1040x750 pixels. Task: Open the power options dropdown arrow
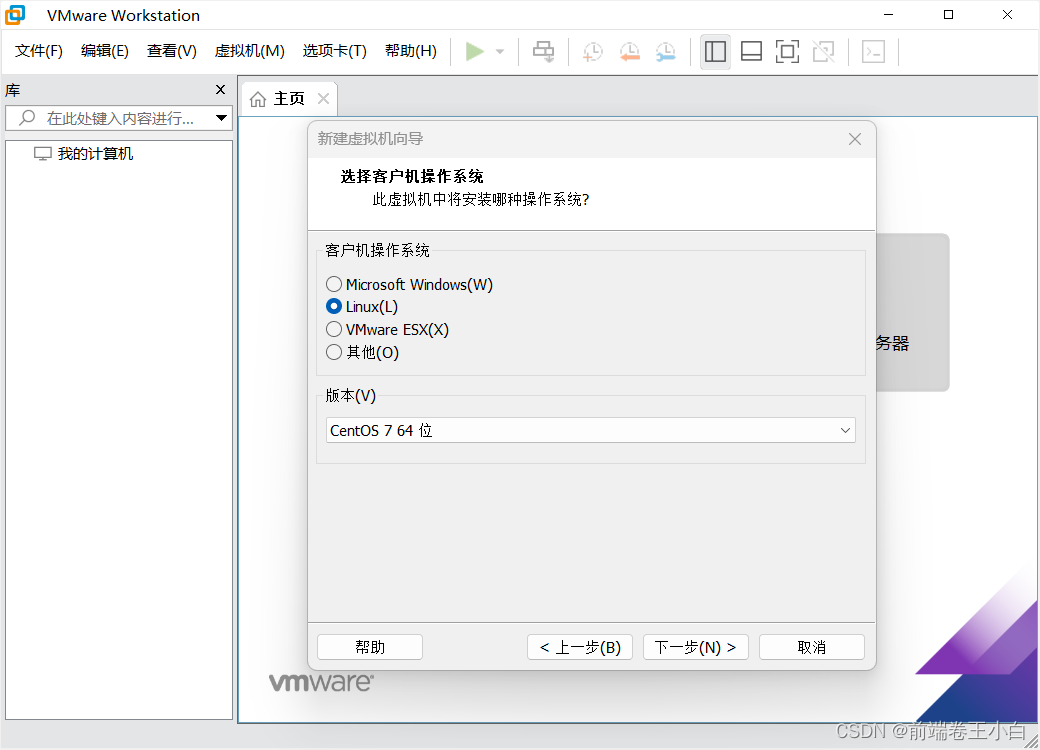click(x=500, y=51)
